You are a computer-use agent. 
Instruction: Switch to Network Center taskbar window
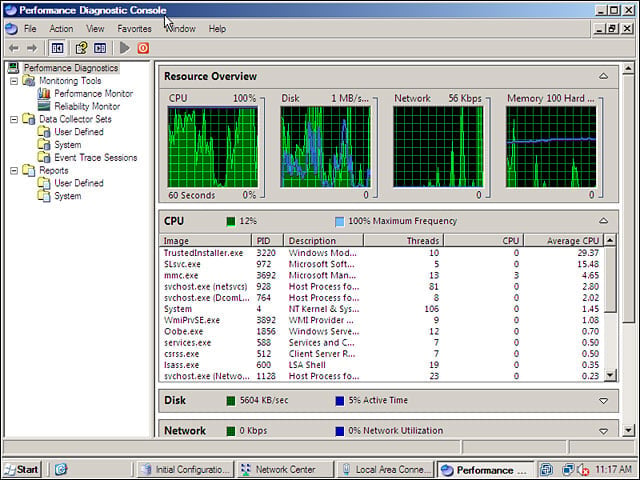(x=285, y=469)
